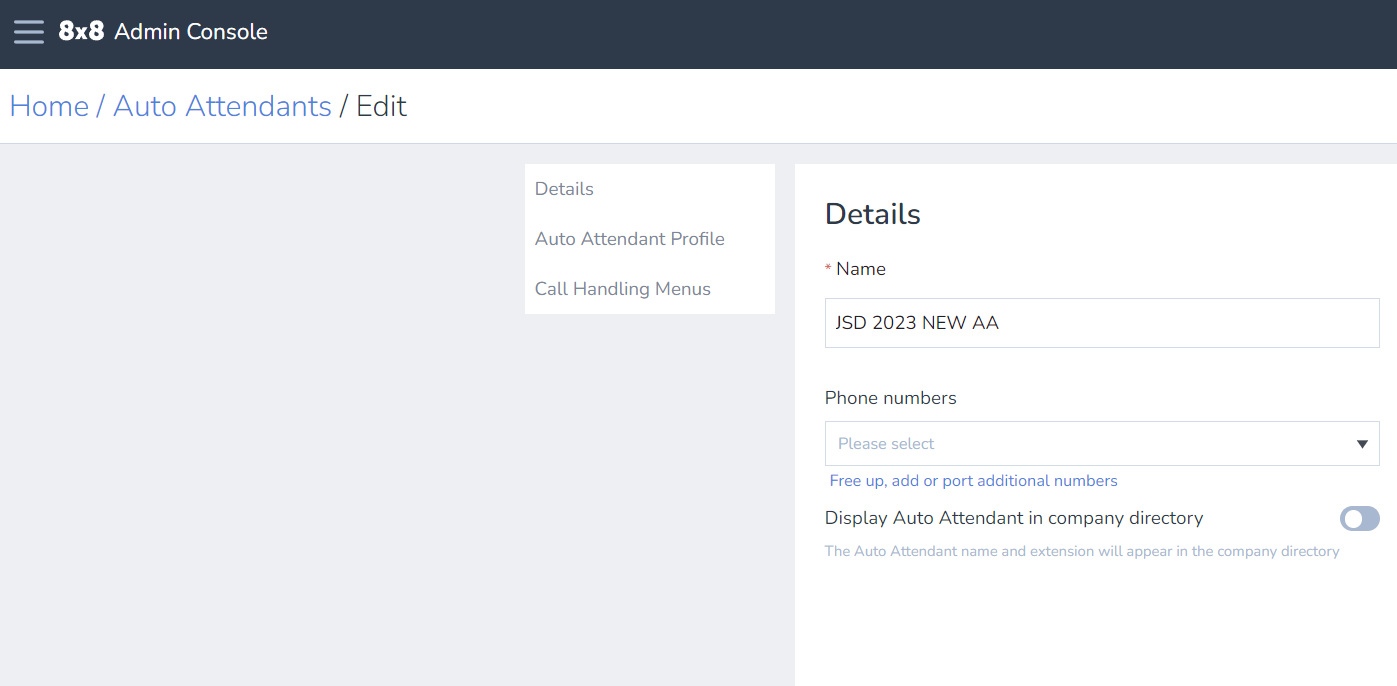Open the Call Handling Menus section
1397x686 pixels.
click(623, 289)
